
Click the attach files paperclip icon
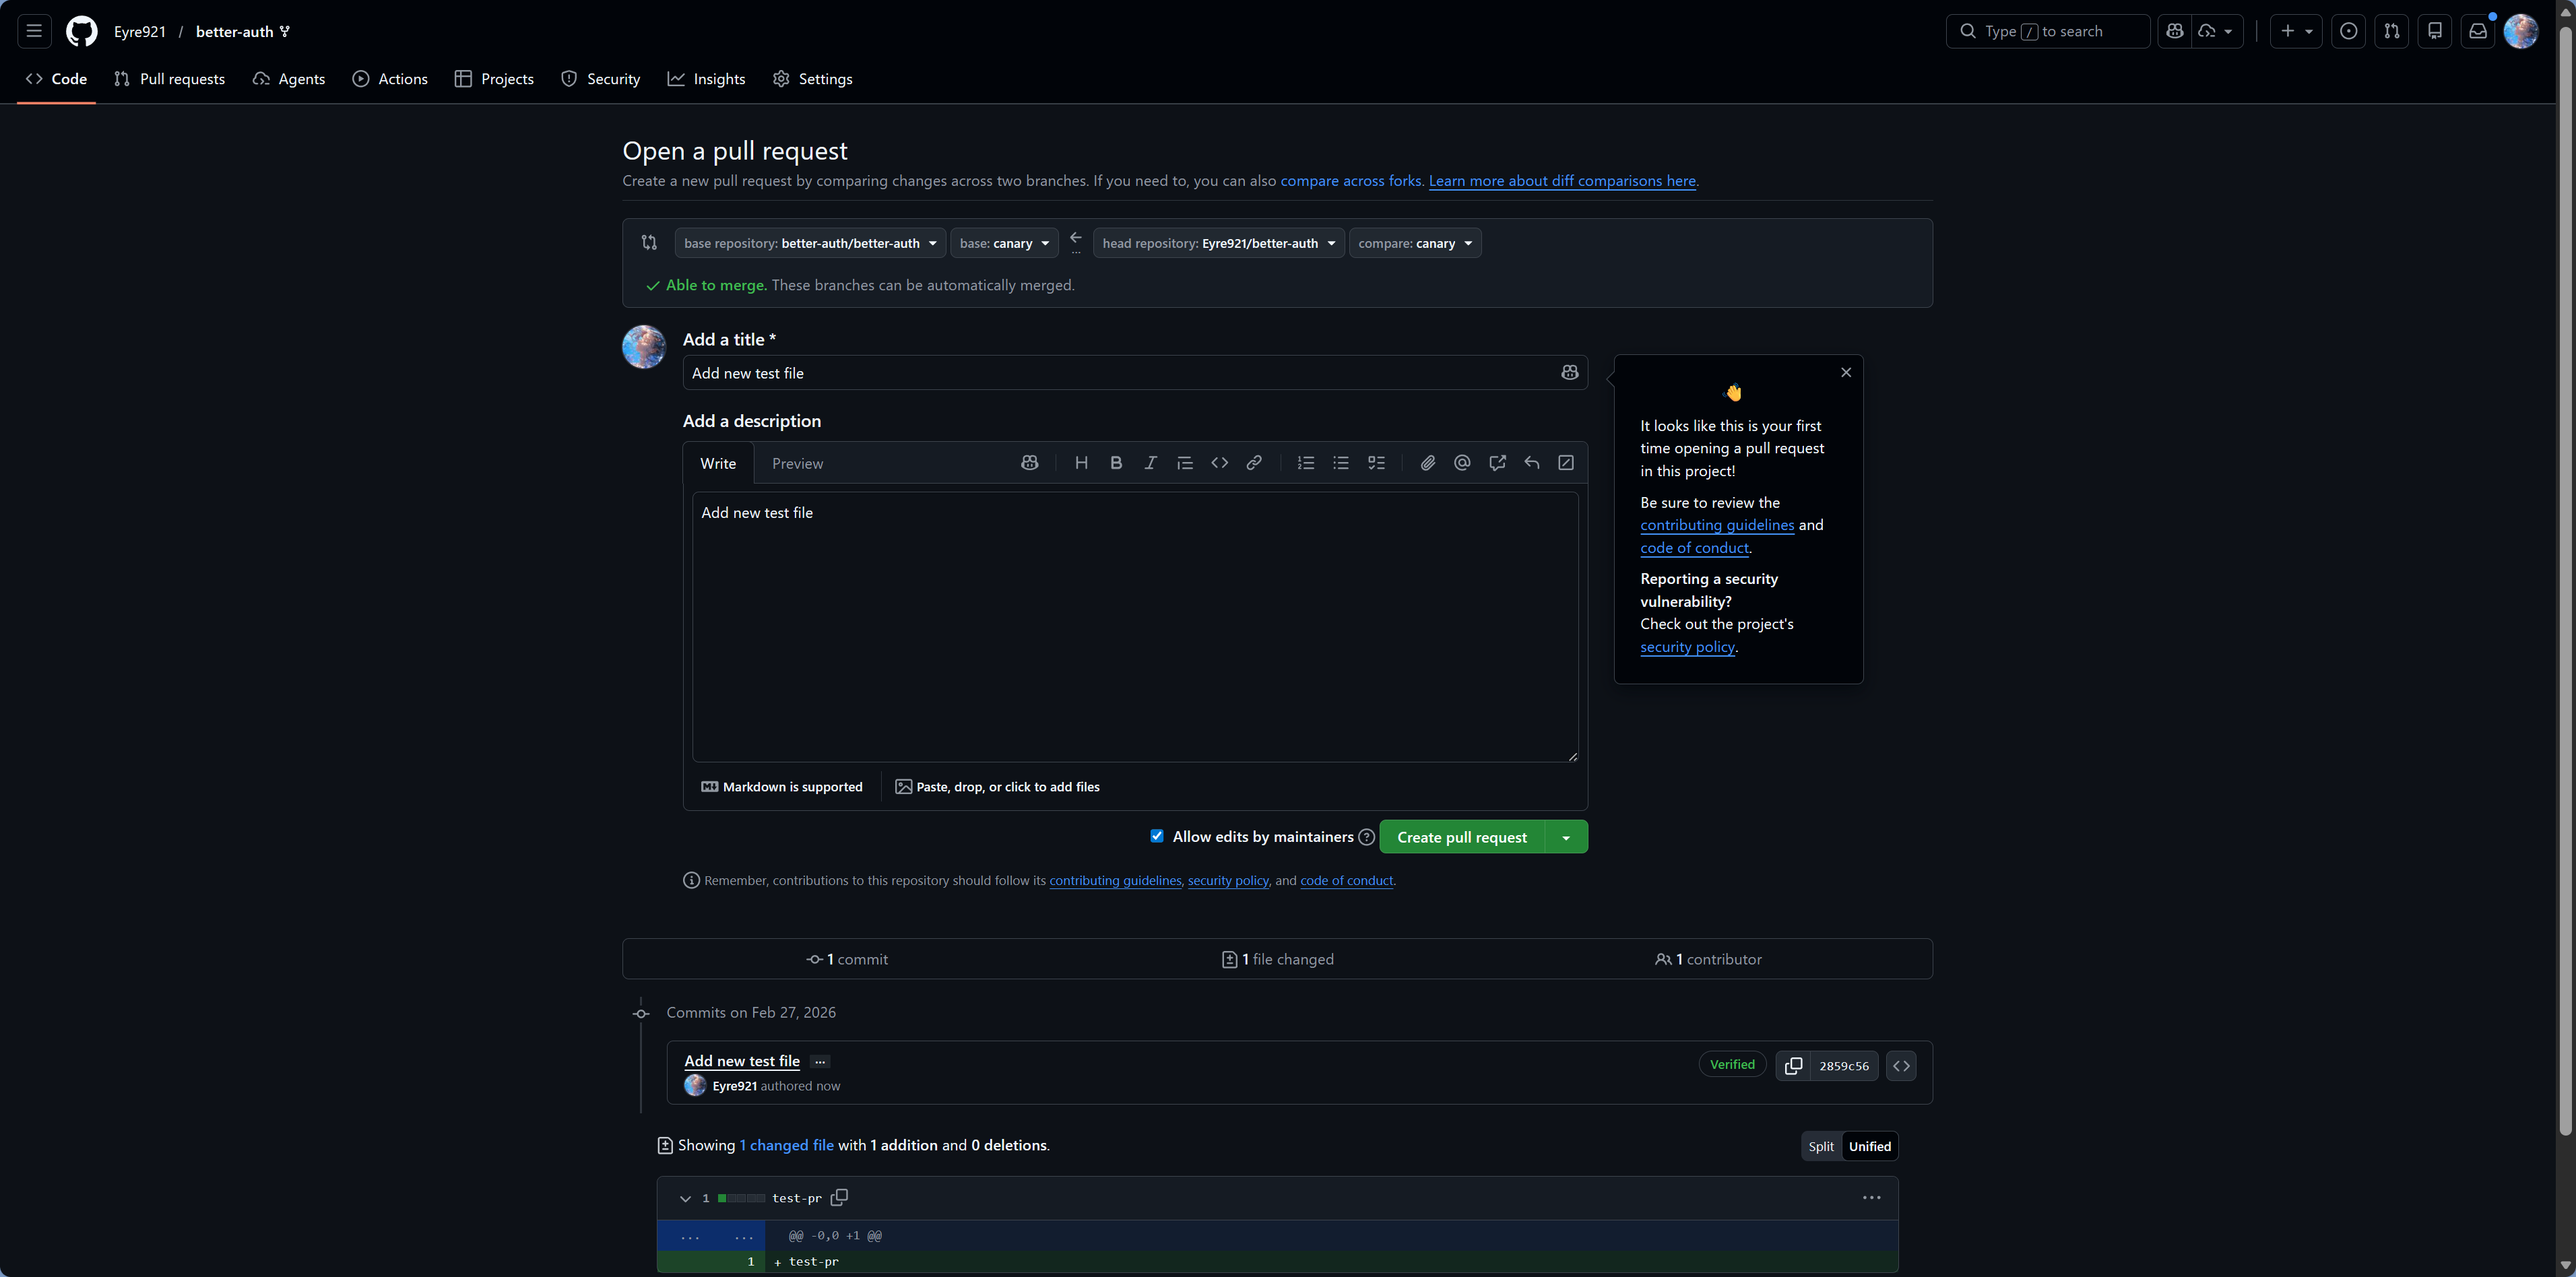[x=1427, y=463]
